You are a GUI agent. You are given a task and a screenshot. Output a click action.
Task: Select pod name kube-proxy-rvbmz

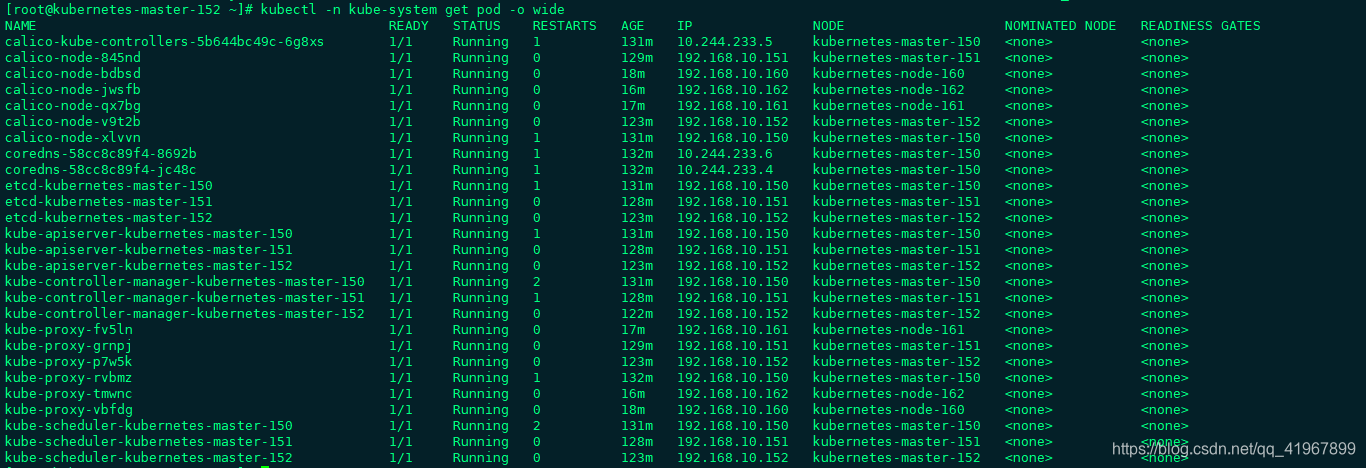click(69, 377)
